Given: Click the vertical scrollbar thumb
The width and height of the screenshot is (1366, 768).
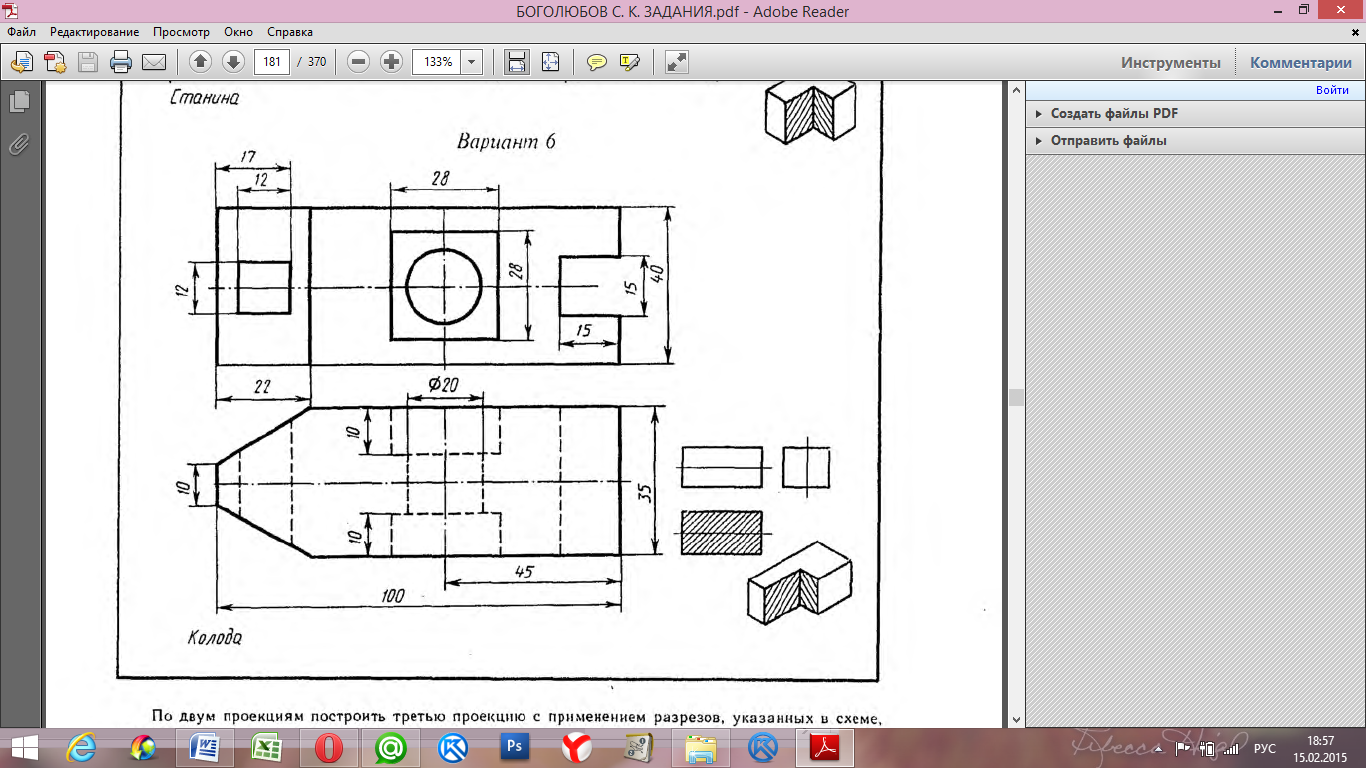Looking at the screenshot, I should tap(1016, 397).
